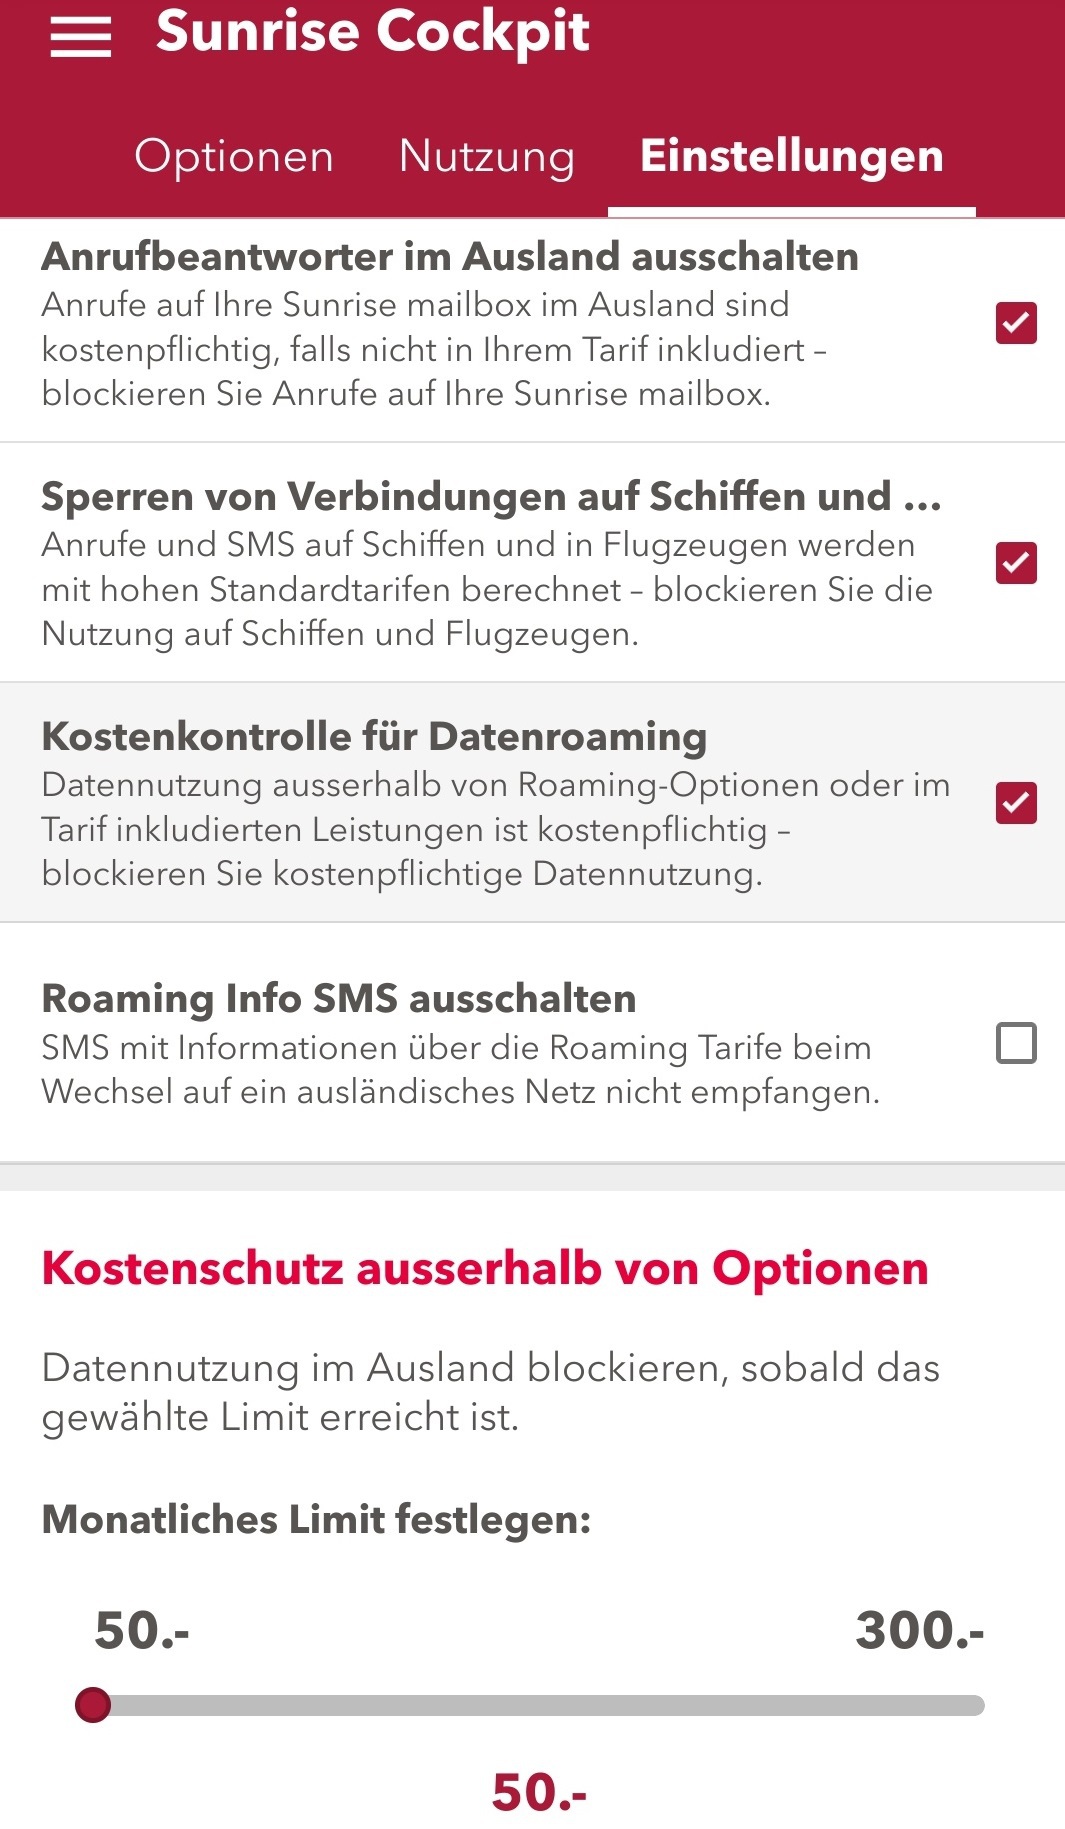
Task: Enable Roaming Info SMS ausschalten checkbox
Action: pyautogui.click(x=1016, y=1043)
